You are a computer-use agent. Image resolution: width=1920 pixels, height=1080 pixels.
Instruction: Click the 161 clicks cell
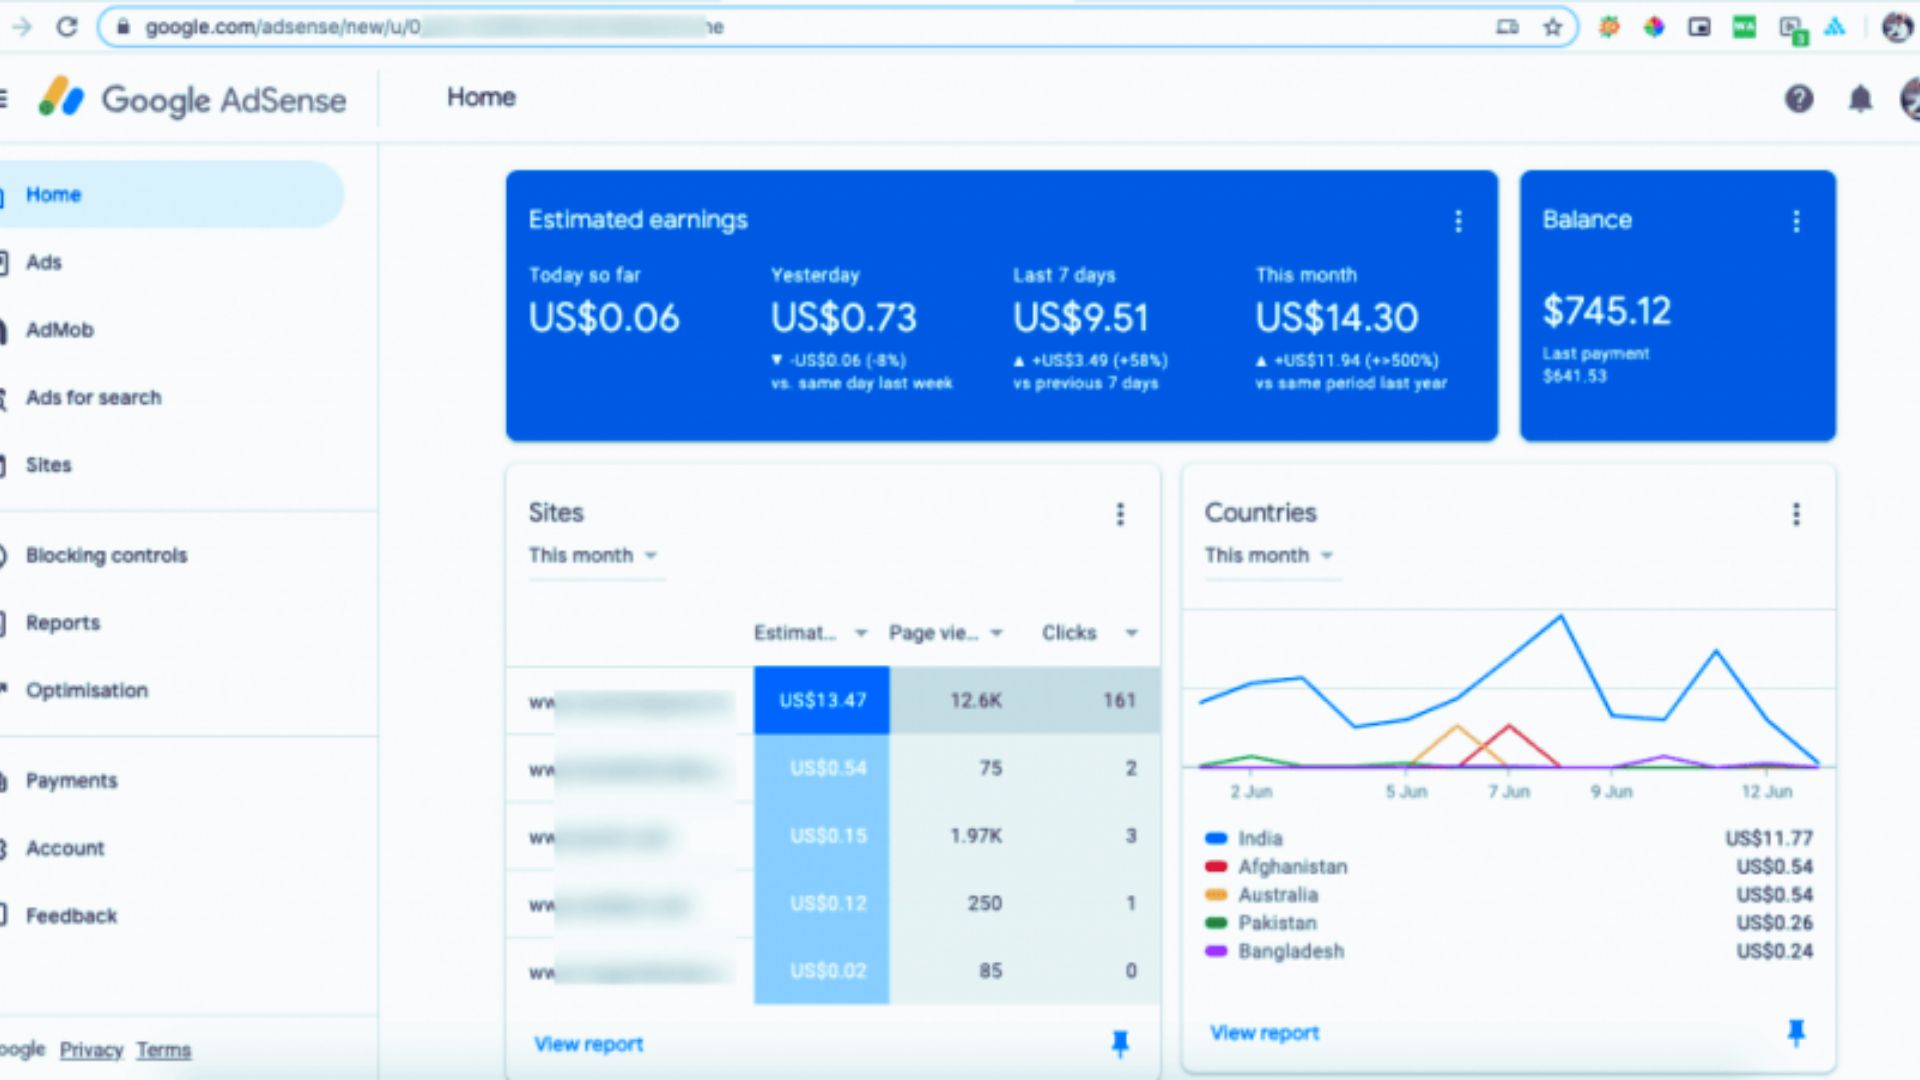(1092, 701)
